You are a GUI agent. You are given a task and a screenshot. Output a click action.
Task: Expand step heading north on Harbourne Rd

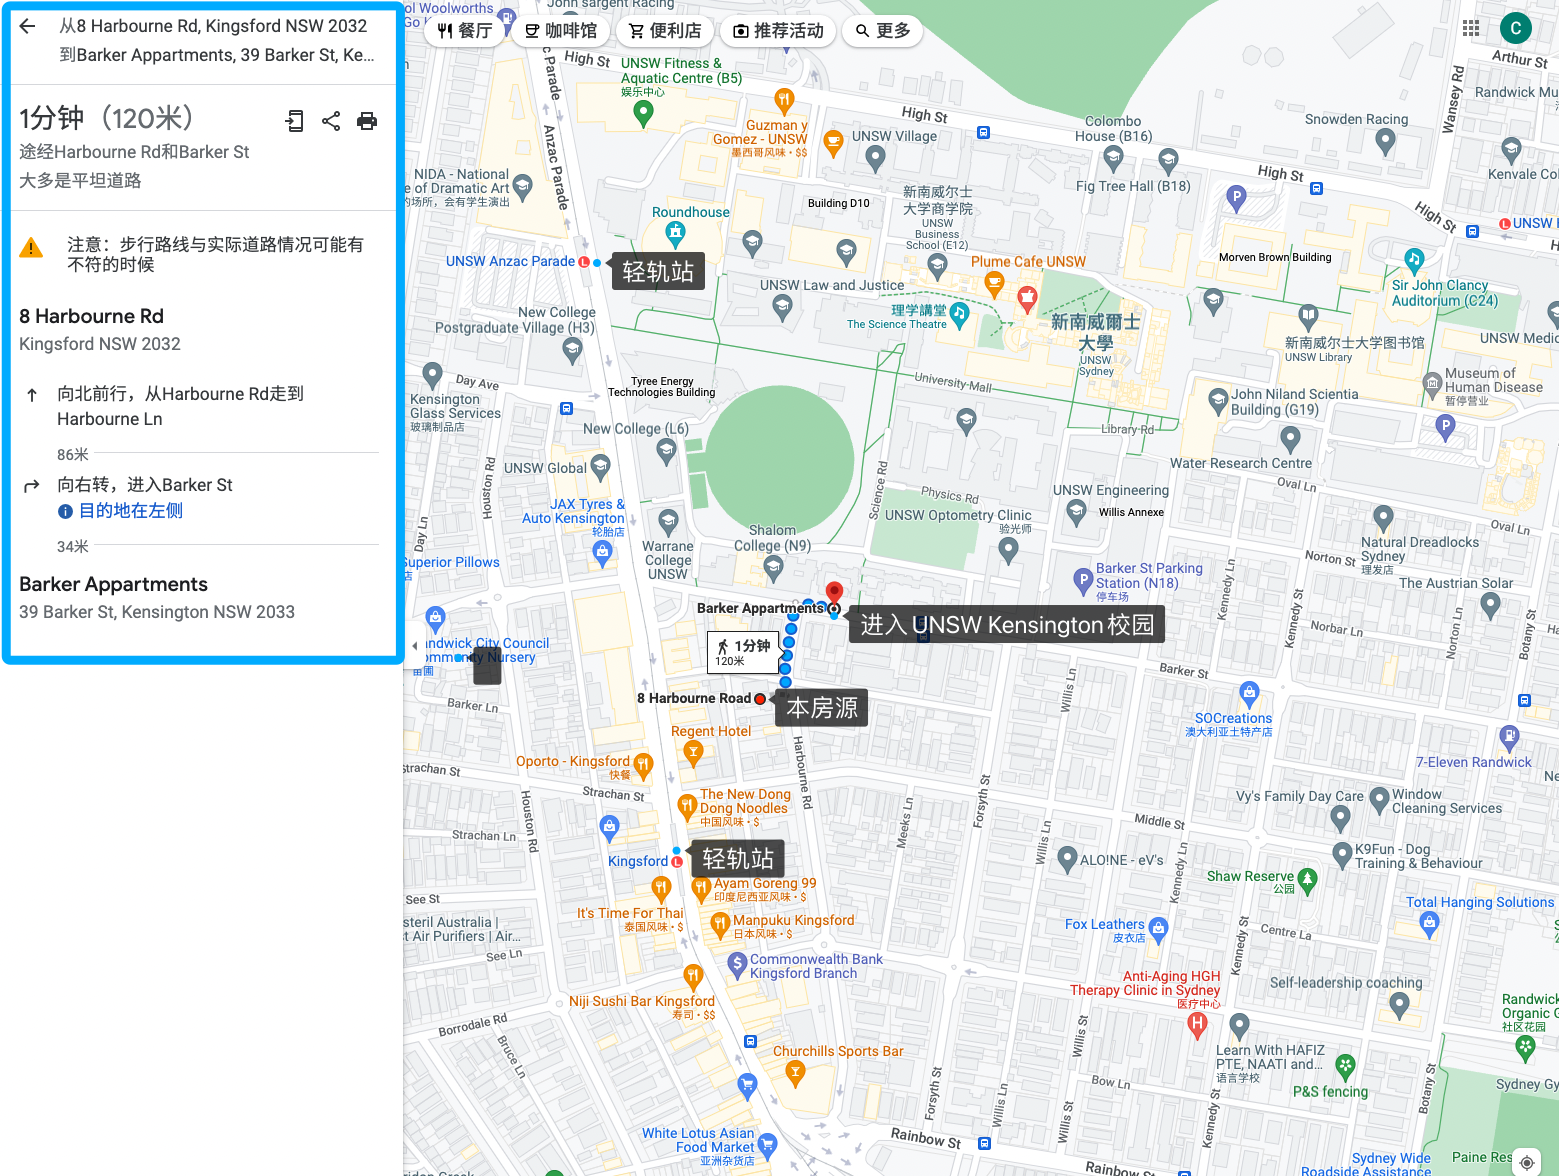pos(180,406)
